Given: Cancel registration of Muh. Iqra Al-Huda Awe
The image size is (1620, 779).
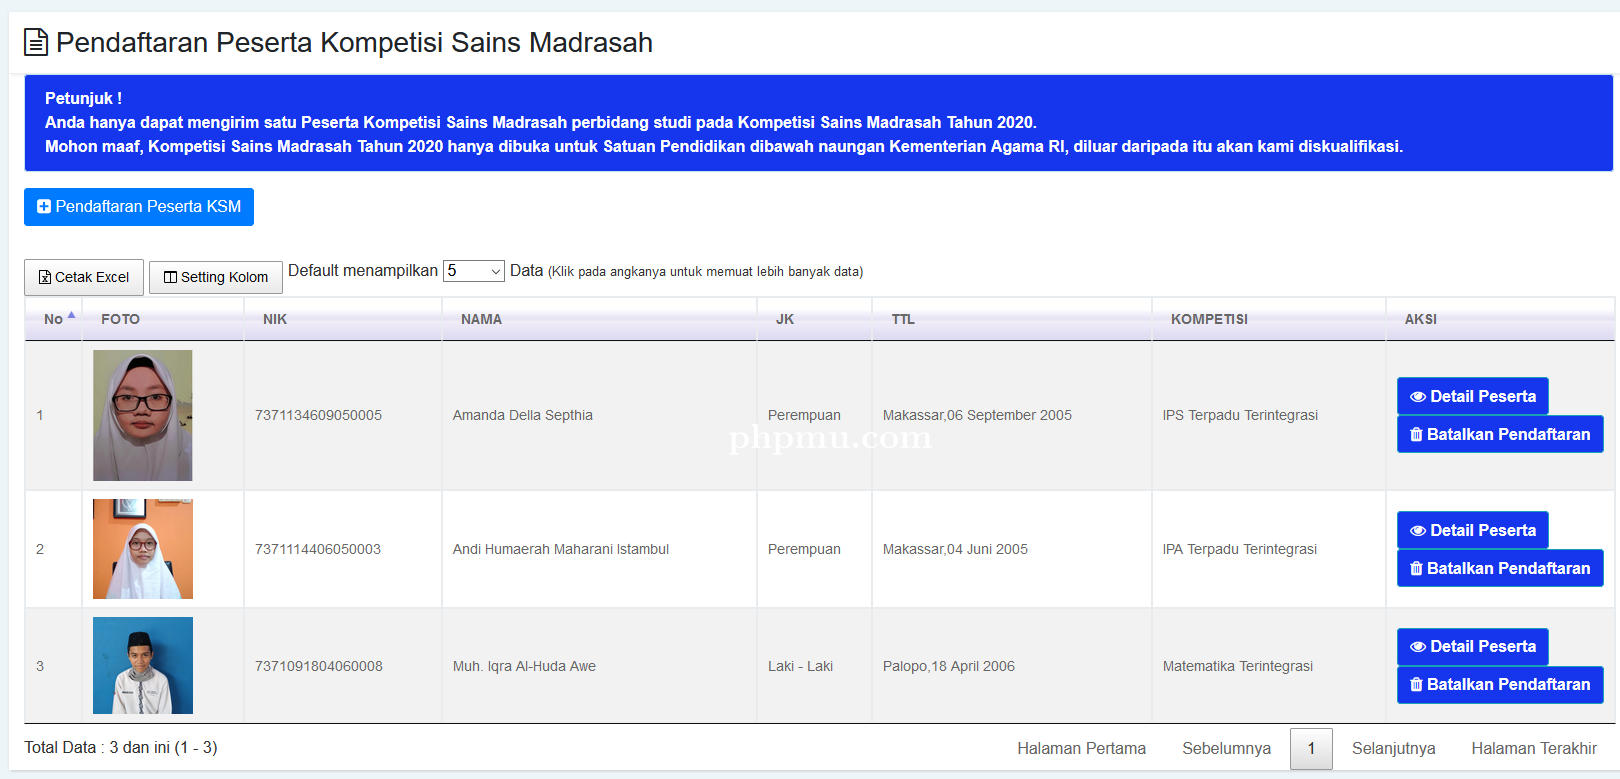Looking at the screenshot, I should (1499, 684).
